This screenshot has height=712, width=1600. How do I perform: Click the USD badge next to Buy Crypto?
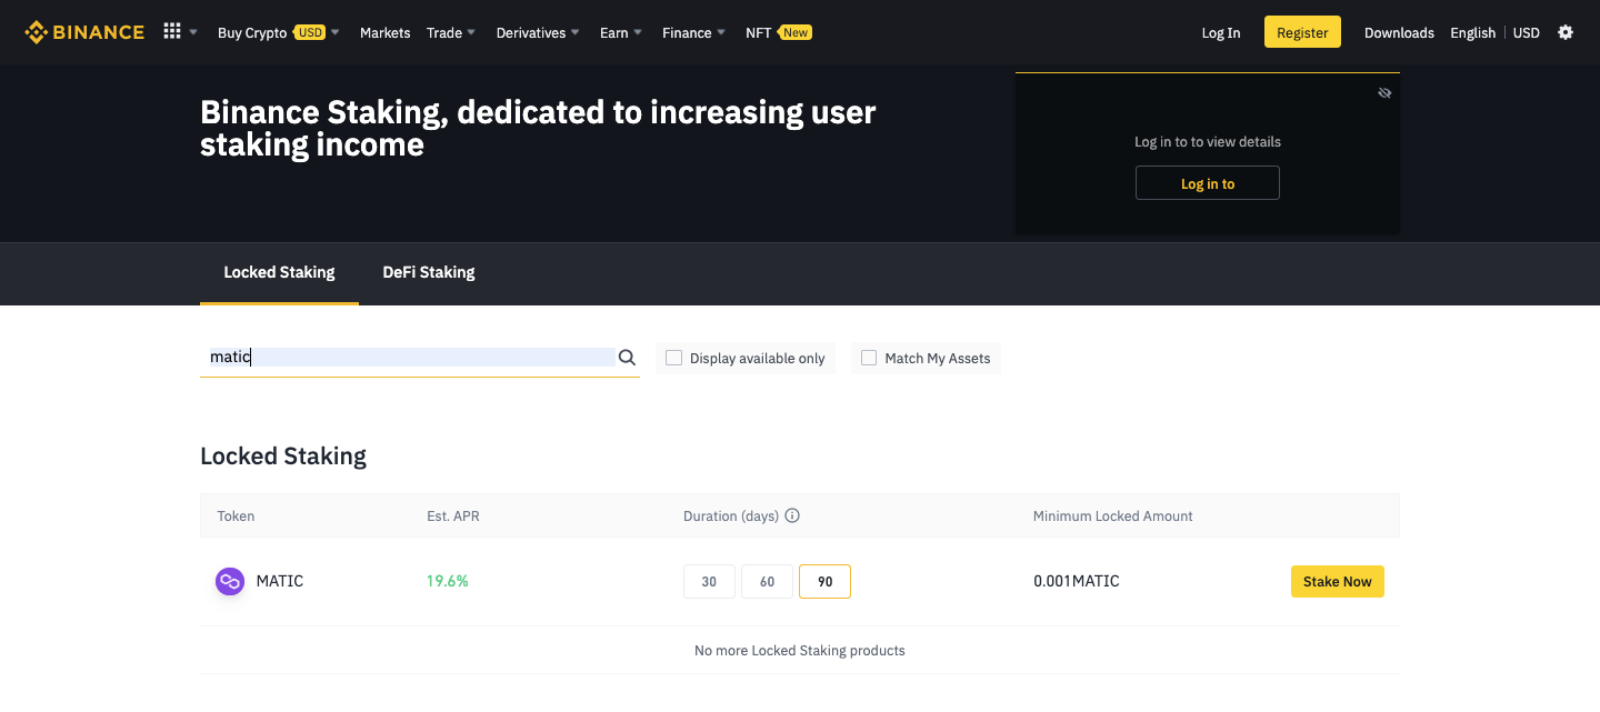pyautogui.click(x=310, y=33)
